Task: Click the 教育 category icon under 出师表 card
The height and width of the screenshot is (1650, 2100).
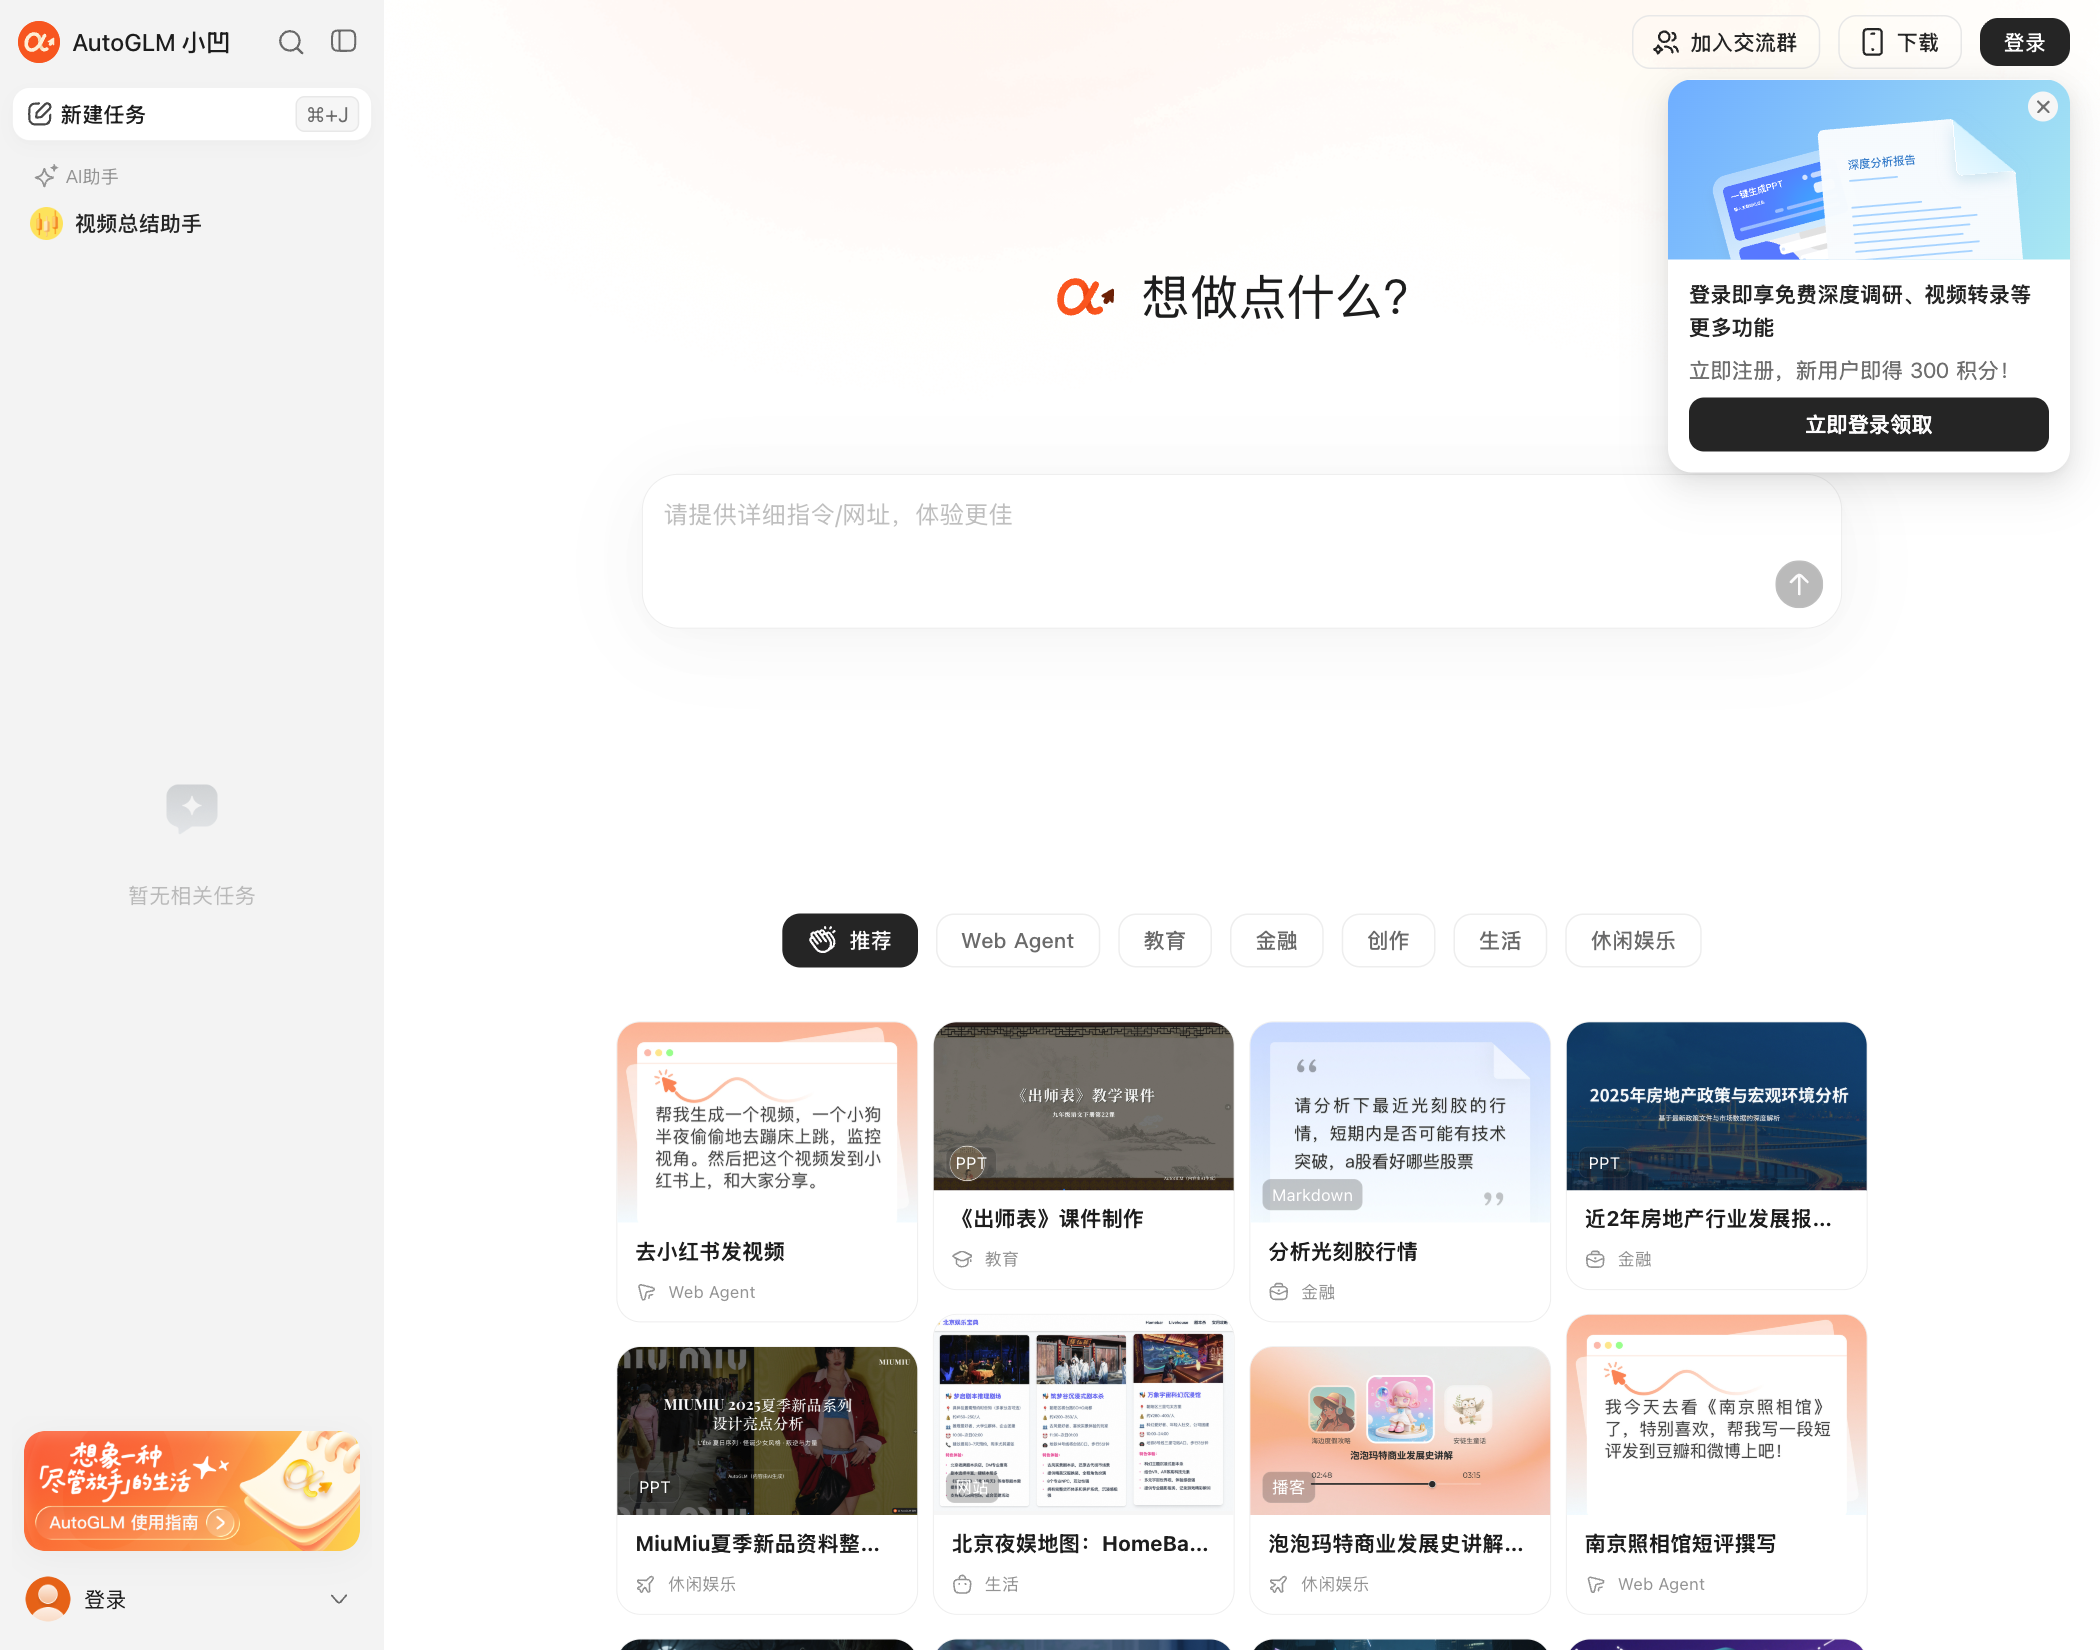Action: tap(962, 1259)
